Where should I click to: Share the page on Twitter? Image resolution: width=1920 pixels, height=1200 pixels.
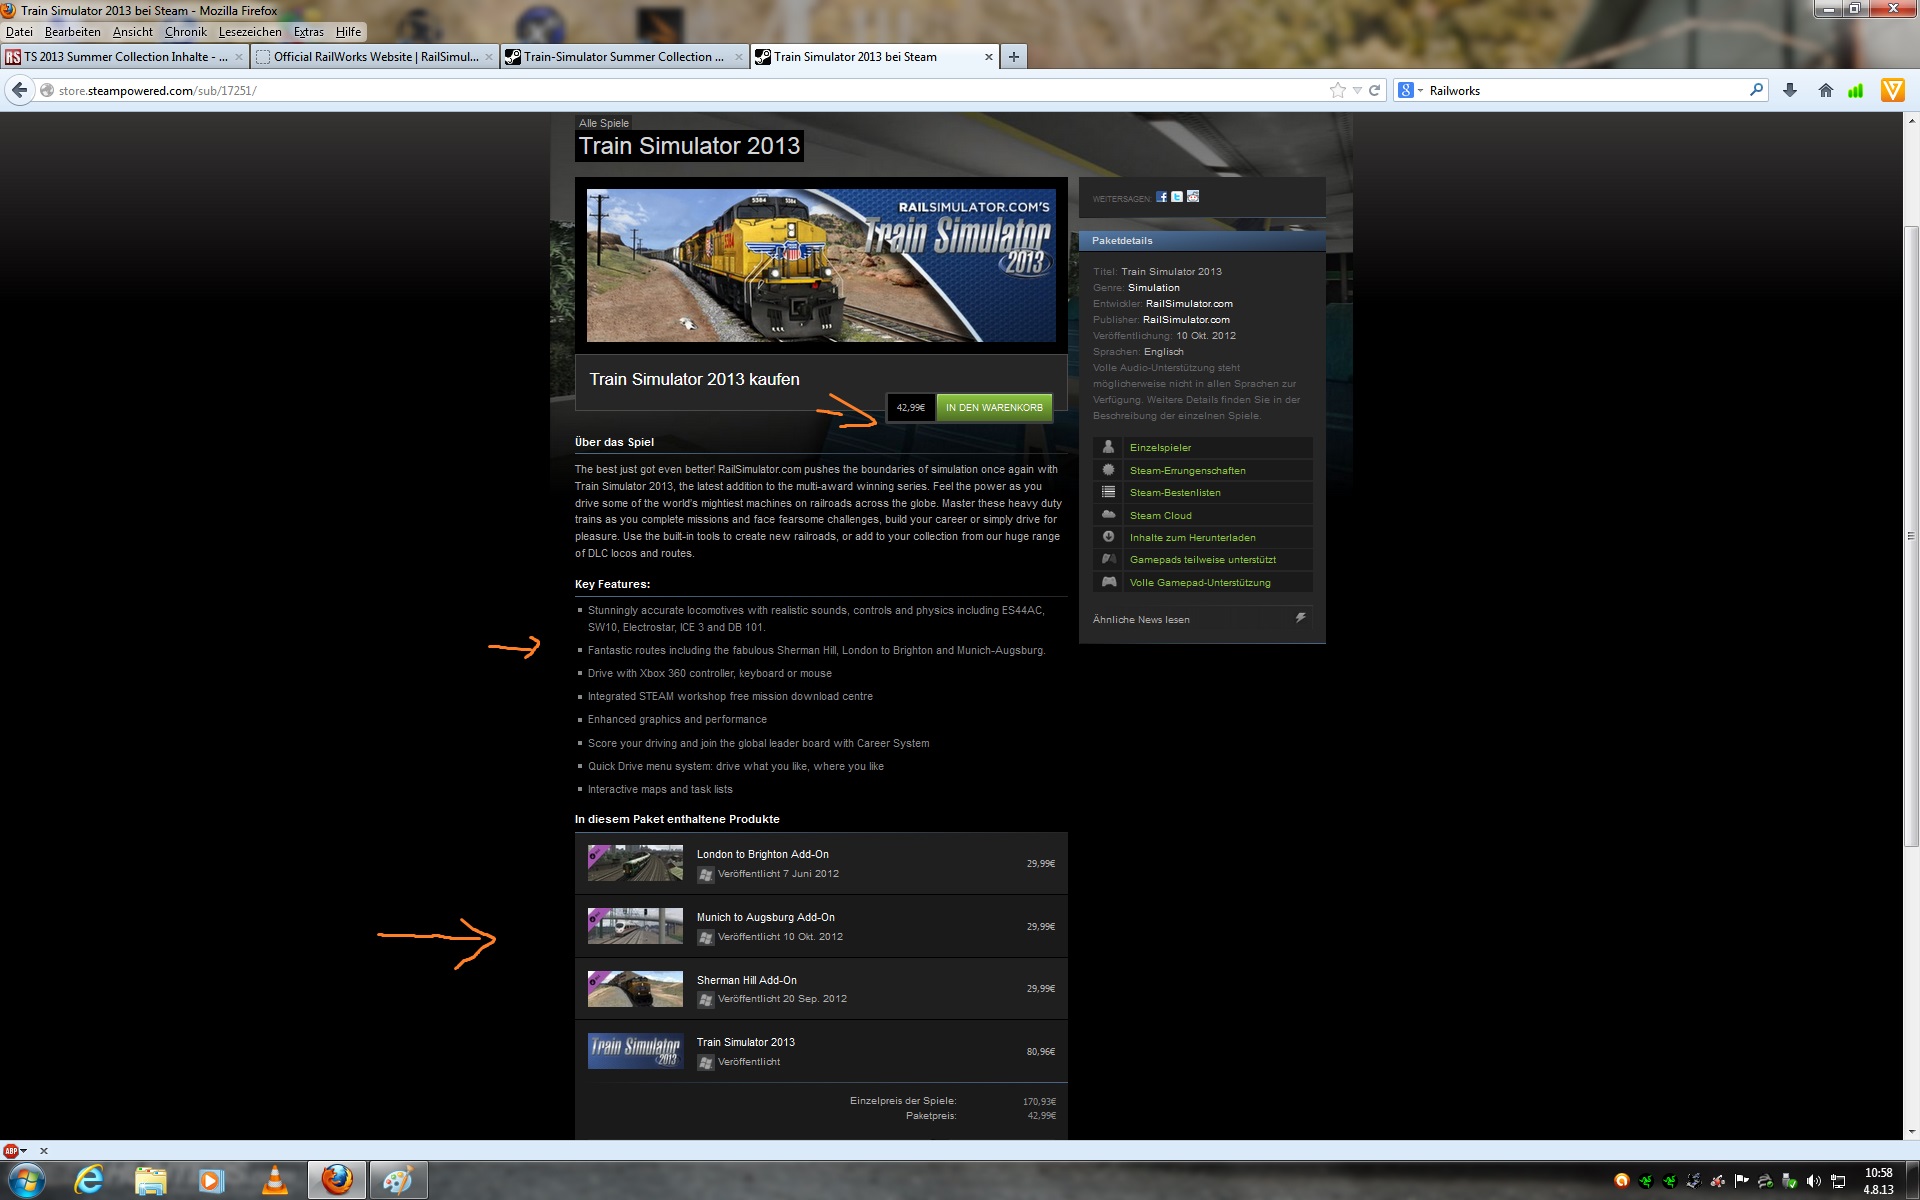pyautogui.click(x=1177, y=197)
